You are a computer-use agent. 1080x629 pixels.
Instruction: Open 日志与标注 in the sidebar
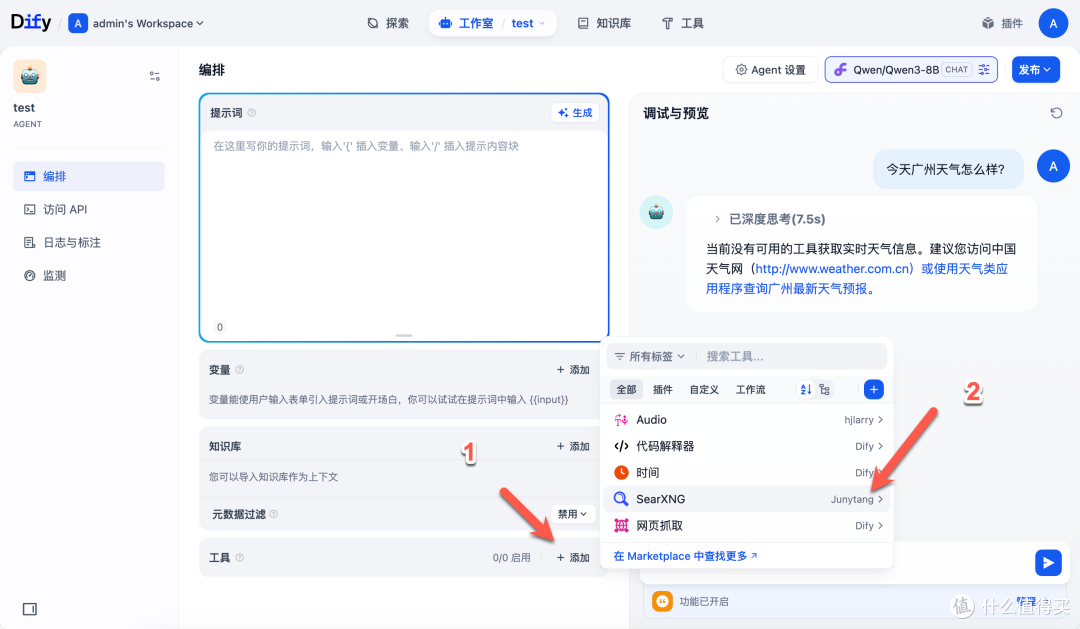pos(89,243)
